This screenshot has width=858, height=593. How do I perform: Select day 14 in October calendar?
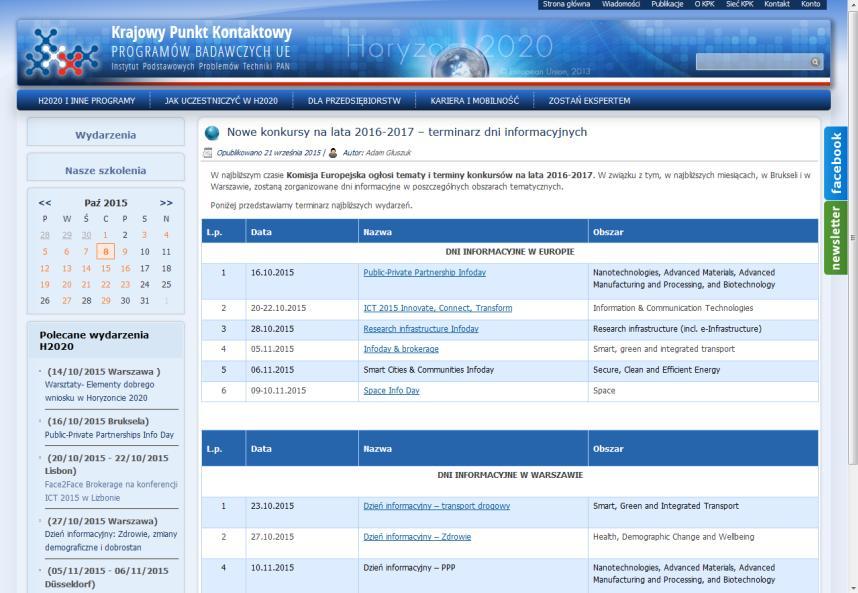coord(86,269)
